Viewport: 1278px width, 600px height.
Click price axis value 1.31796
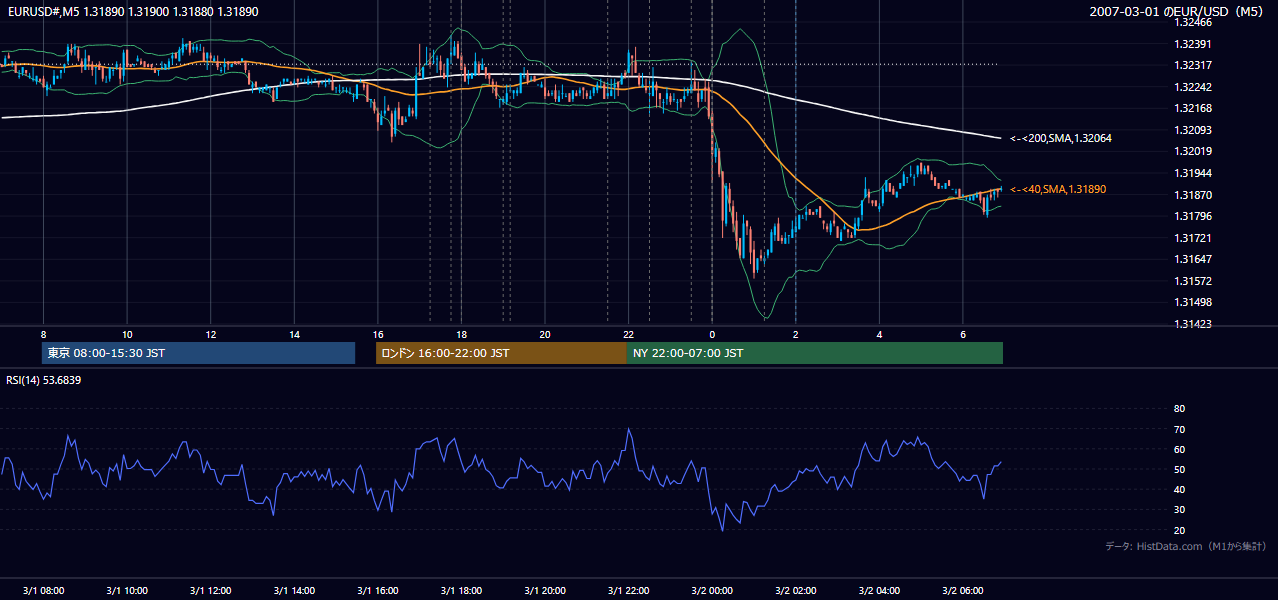coord(1193,216)
